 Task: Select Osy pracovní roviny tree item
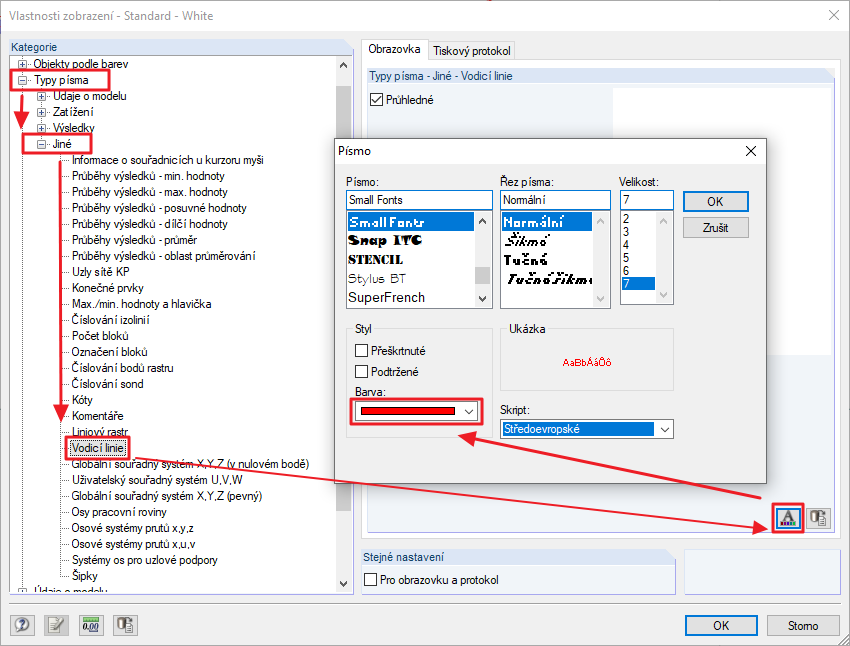tap(119, 512)
